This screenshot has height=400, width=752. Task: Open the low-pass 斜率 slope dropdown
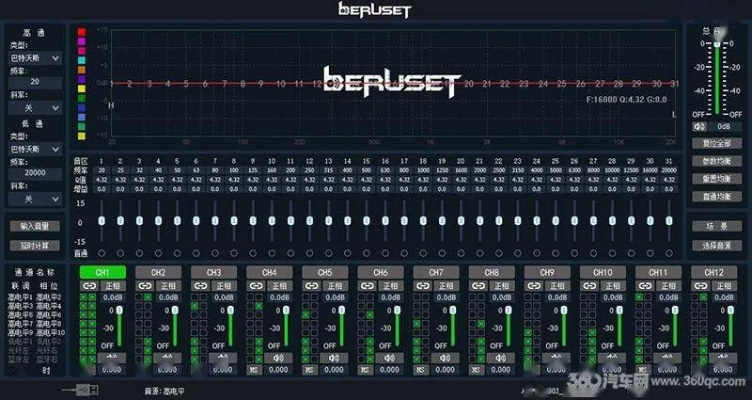click(x=34, y=199)
